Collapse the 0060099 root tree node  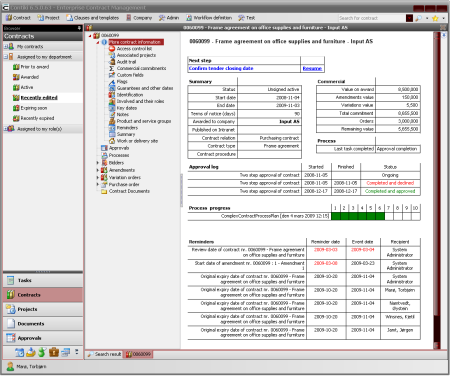[x=90, y=35]
